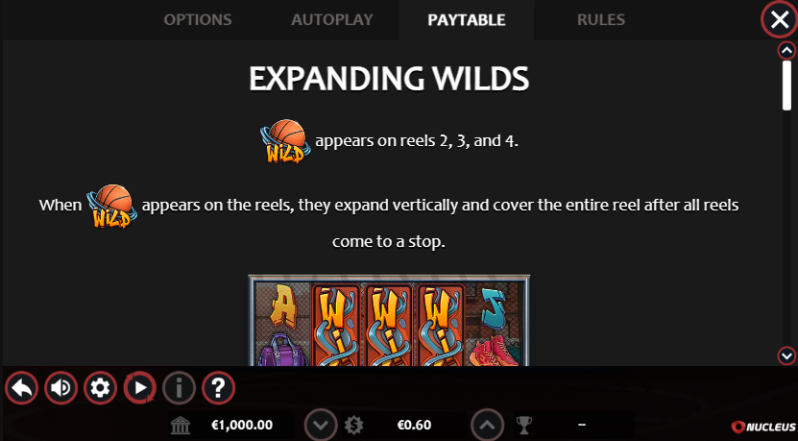Increase the bet with up chevron
The image size is (798, 441).
tap(487, 425)
